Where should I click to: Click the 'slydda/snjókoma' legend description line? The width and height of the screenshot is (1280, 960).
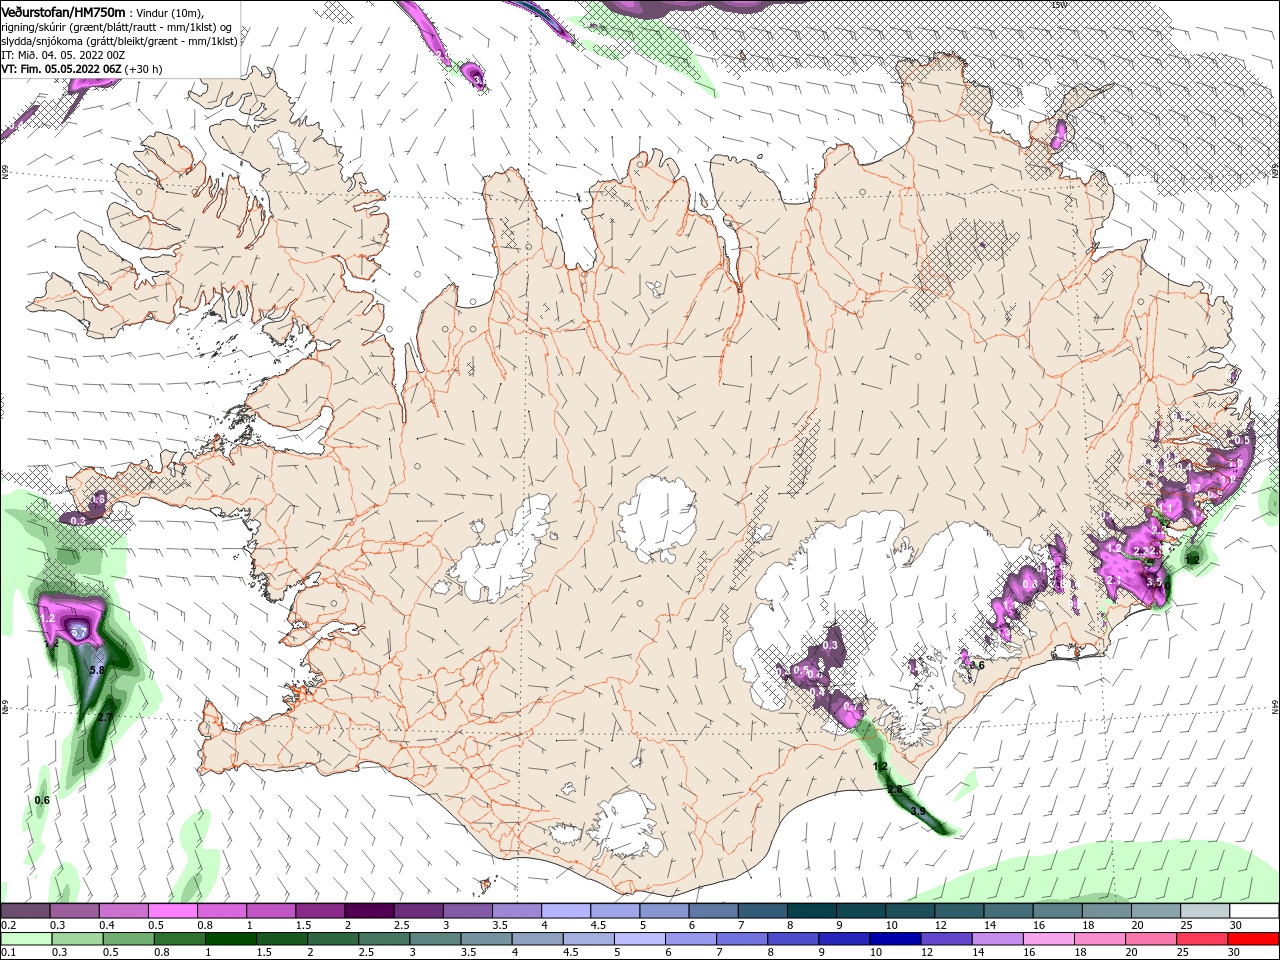(119, 41)
